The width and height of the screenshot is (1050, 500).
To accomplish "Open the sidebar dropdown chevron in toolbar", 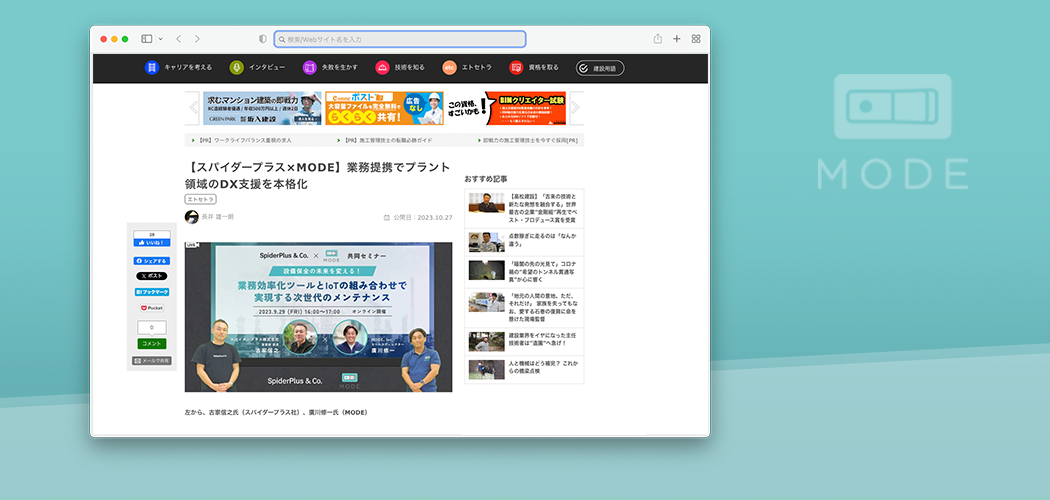I will coord(160,39).
